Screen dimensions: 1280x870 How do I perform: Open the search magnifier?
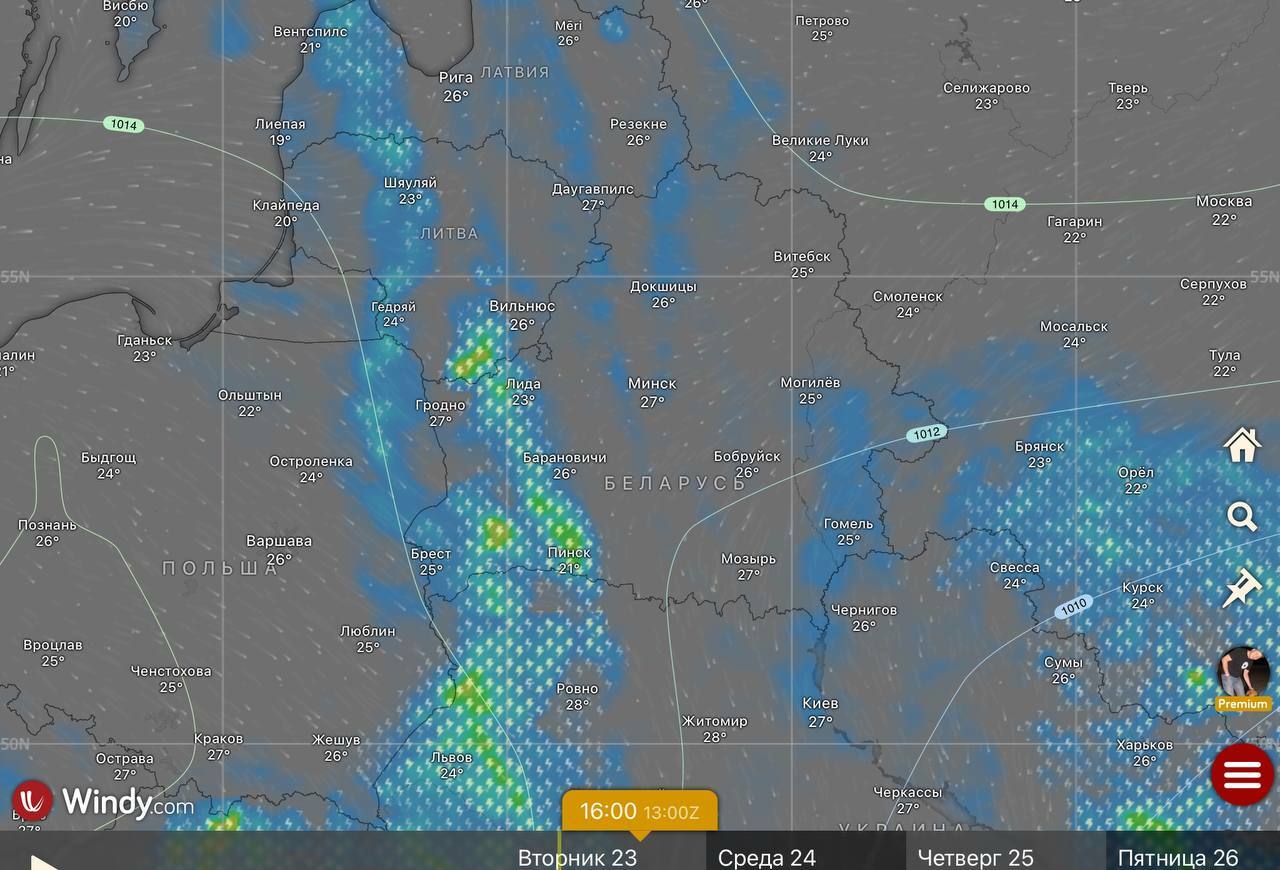pyautogui.click(x=1241, y=517)
